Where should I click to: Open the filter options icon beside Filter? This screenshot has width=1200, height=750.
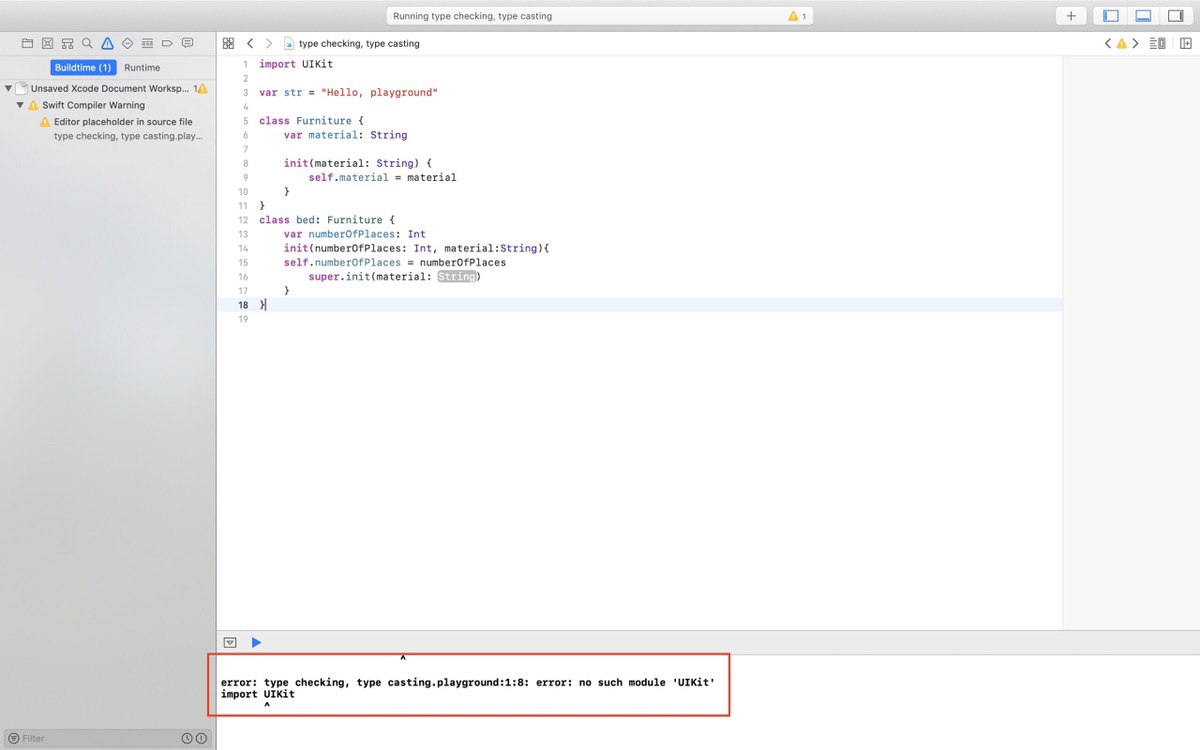pos(13,738)
